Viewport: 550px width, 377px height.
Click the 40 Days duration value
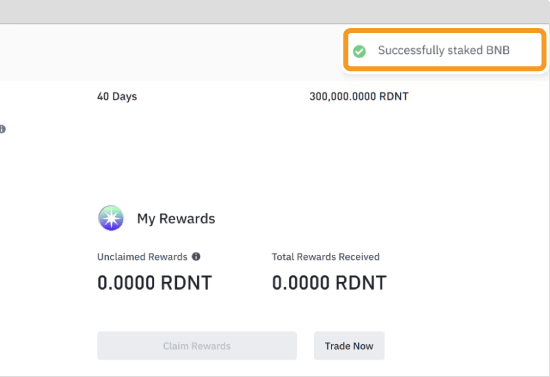(x=117, y=96)
